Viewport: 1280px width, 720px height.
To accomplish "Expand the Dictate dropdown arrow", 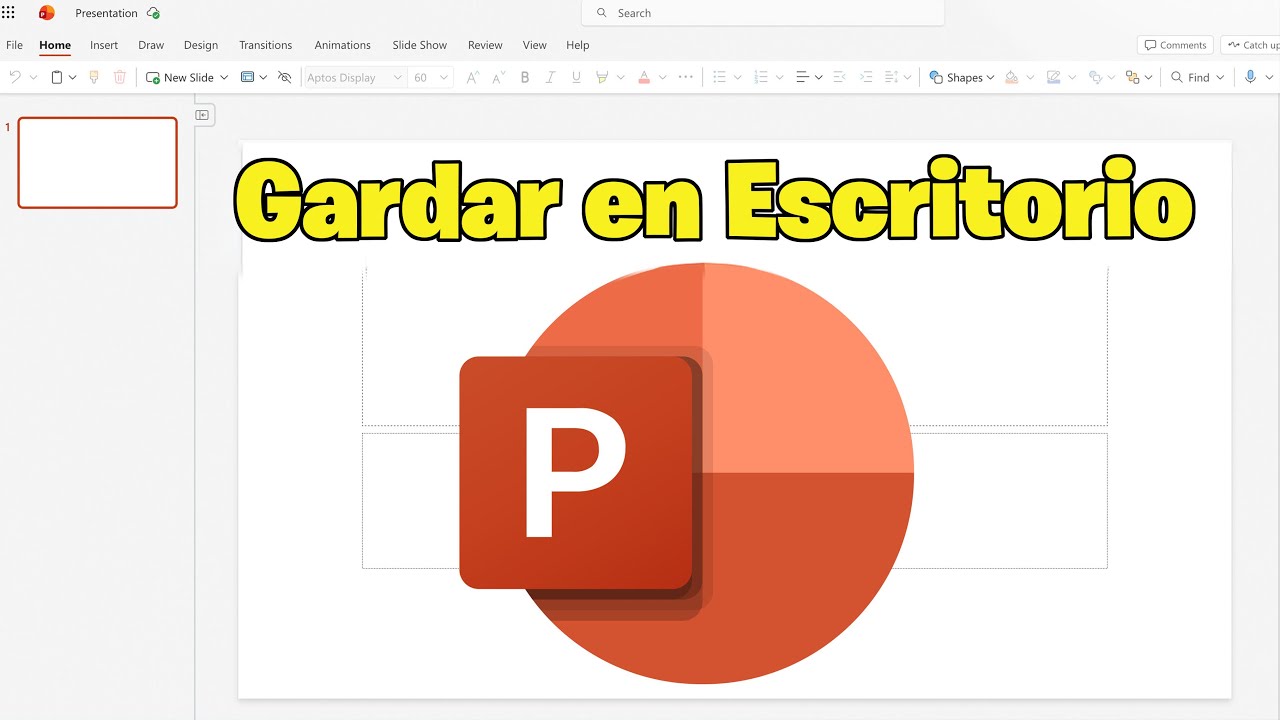I will click(x=1270, y=77).
